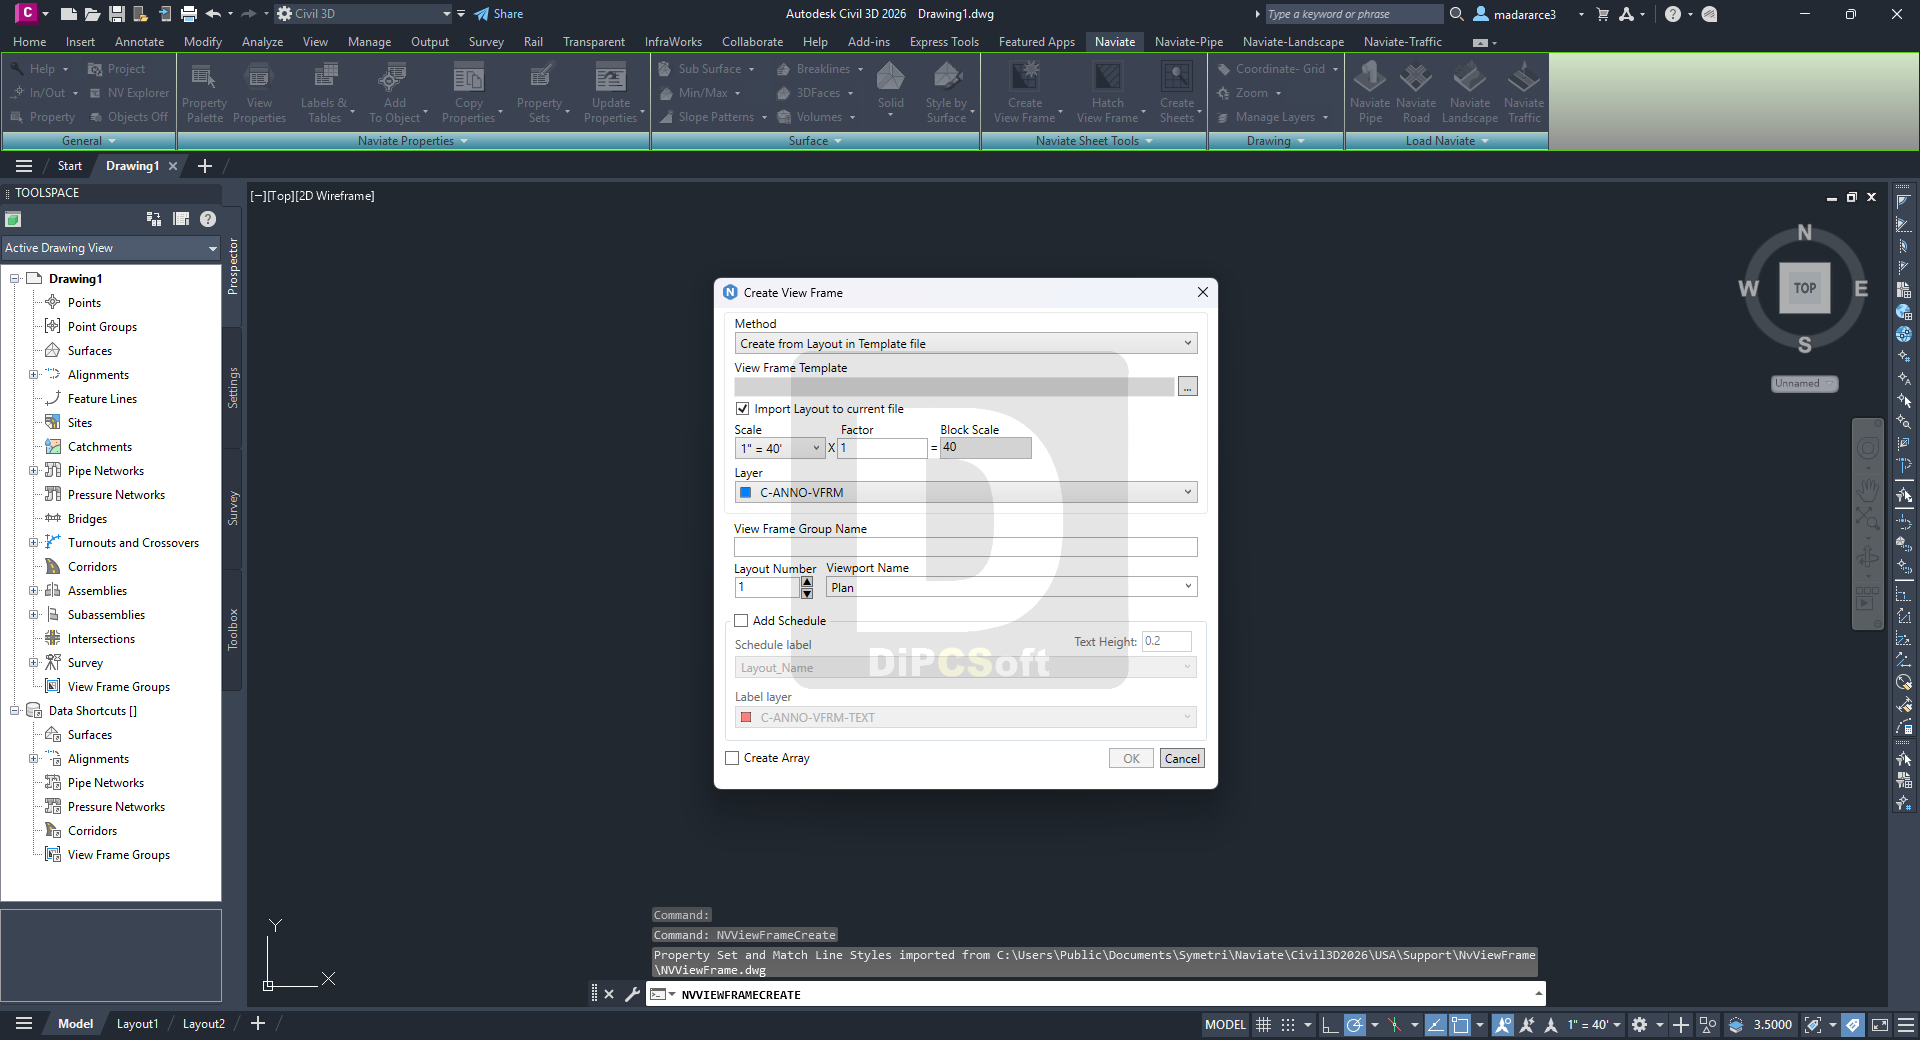This screenshot has width=1920, height=1040.
Task: Open the Method dropdown
Action: 966,343
